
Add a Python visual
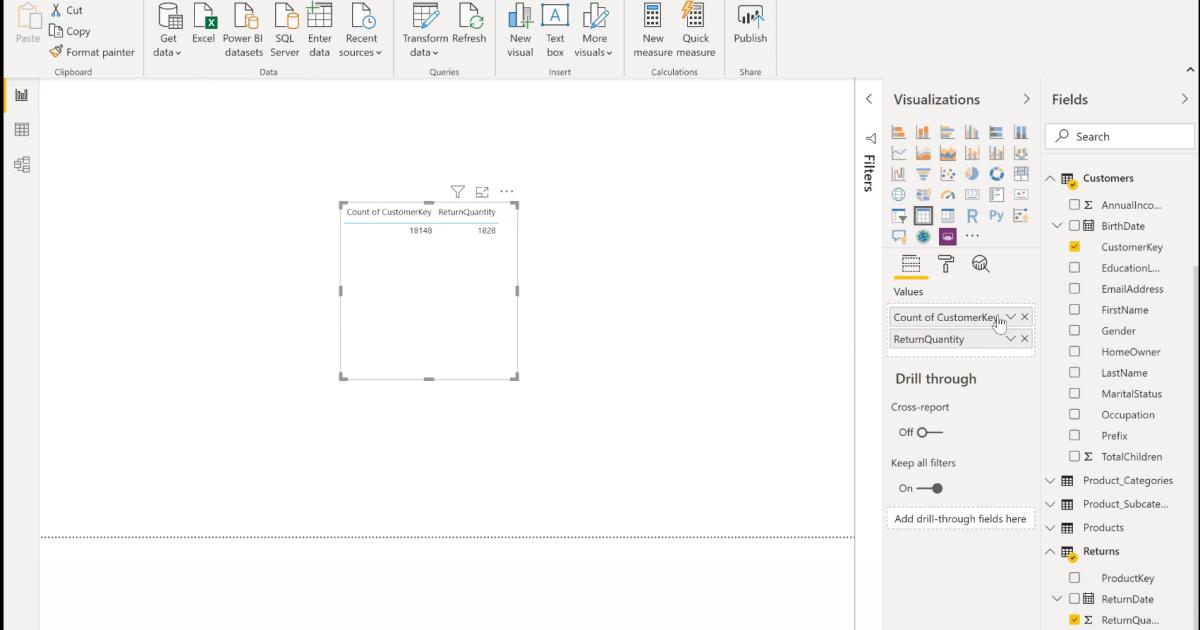click(996, 215)
